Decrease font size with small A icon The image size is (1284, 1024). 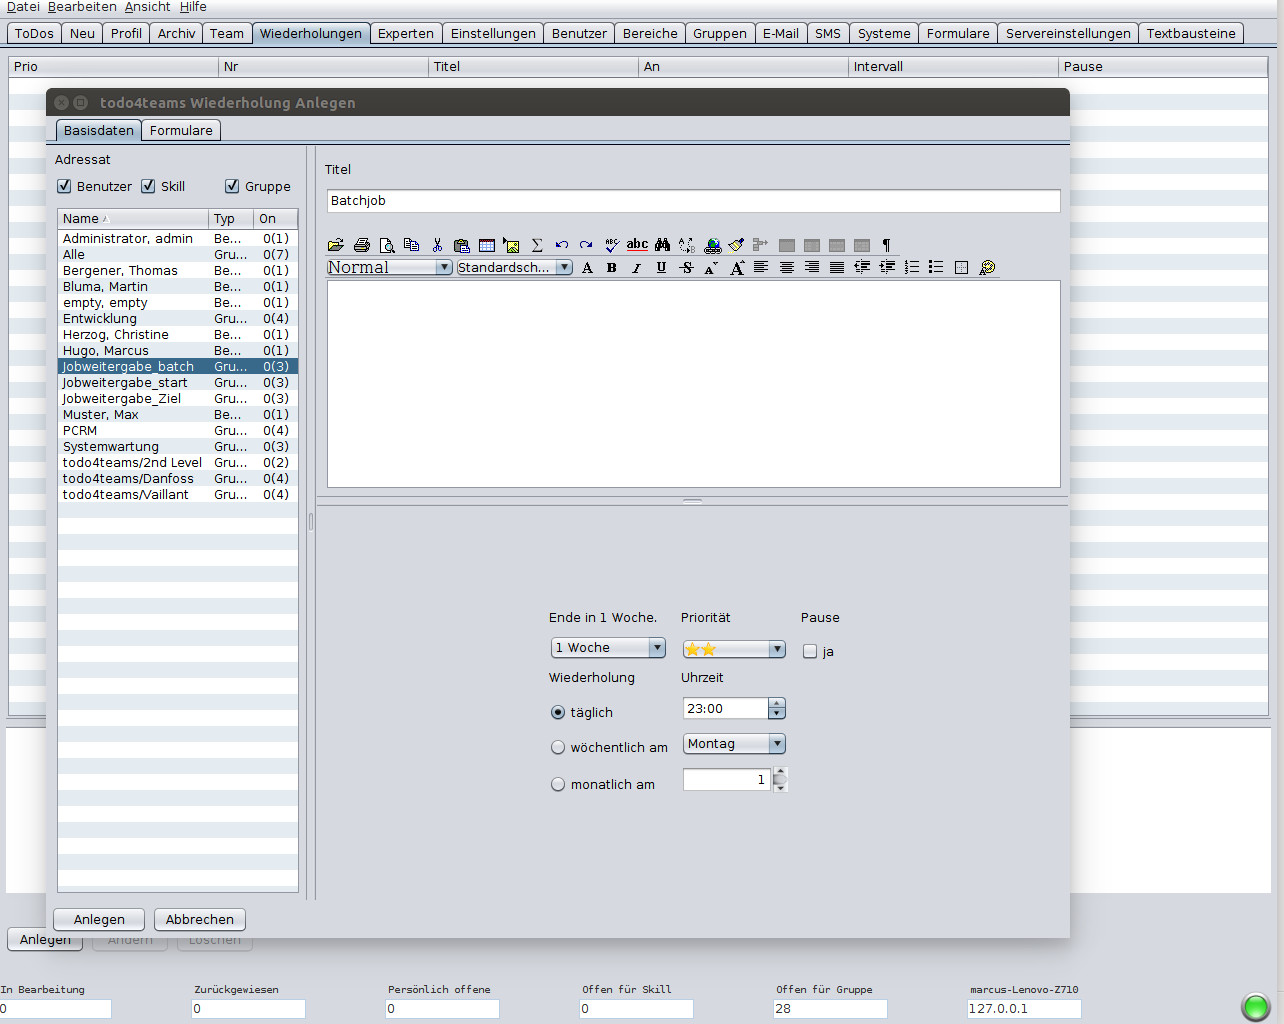click(x=711, y=267)
